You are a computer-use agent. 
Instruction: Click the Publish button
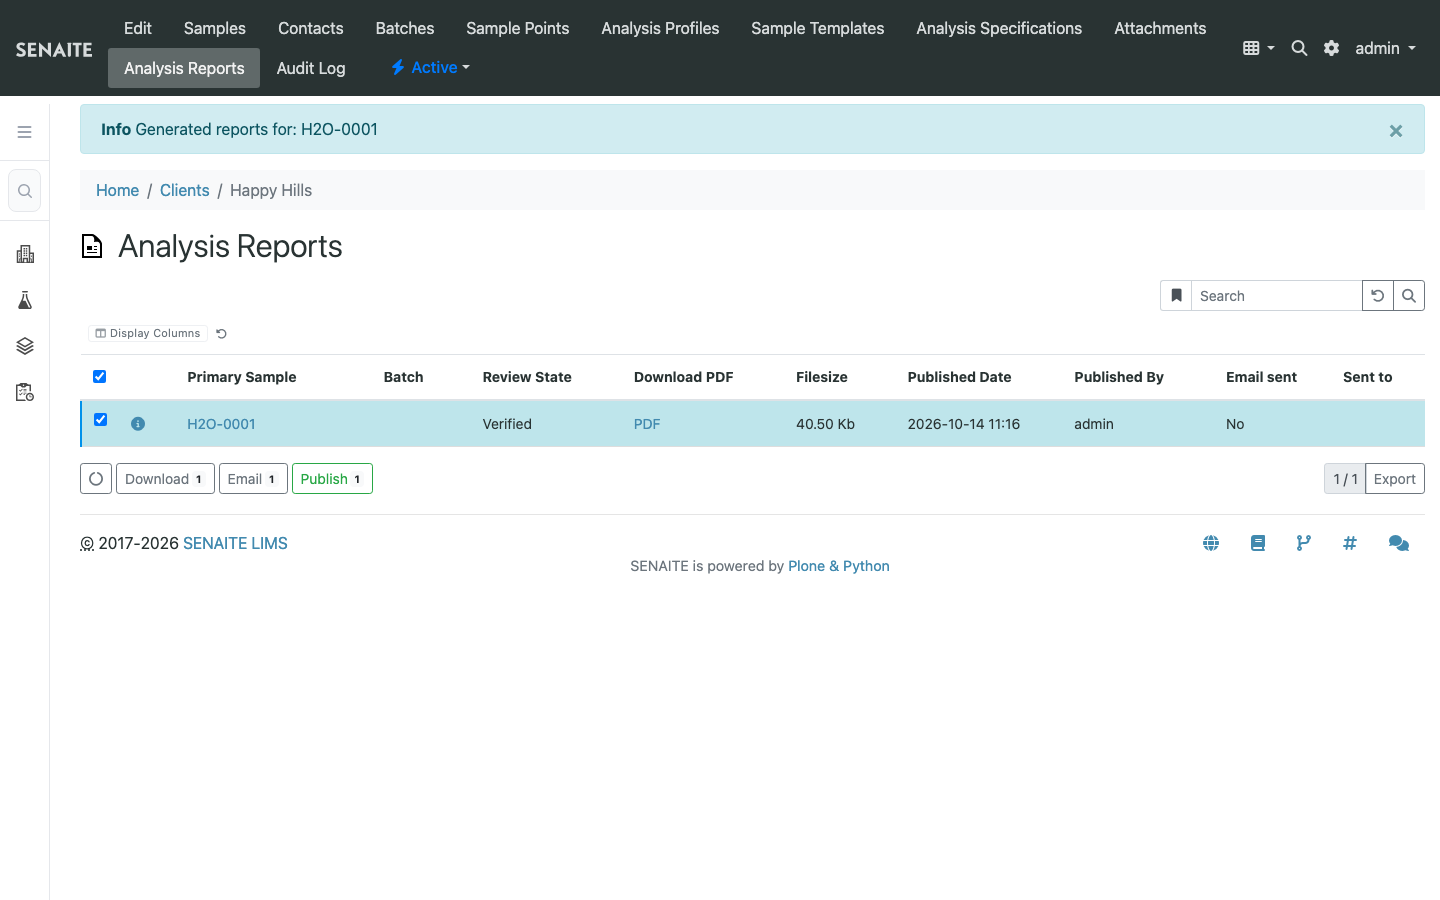[x=332, y=479]
